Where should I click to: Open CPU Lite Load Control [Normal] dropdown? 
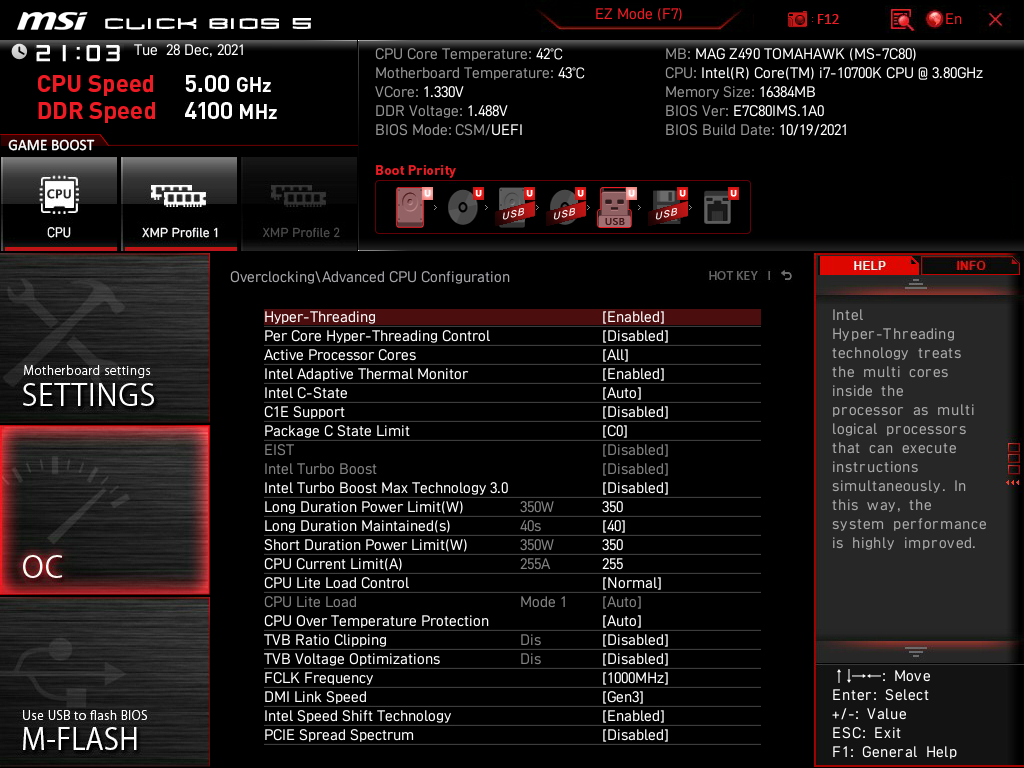tap(512, 583)
